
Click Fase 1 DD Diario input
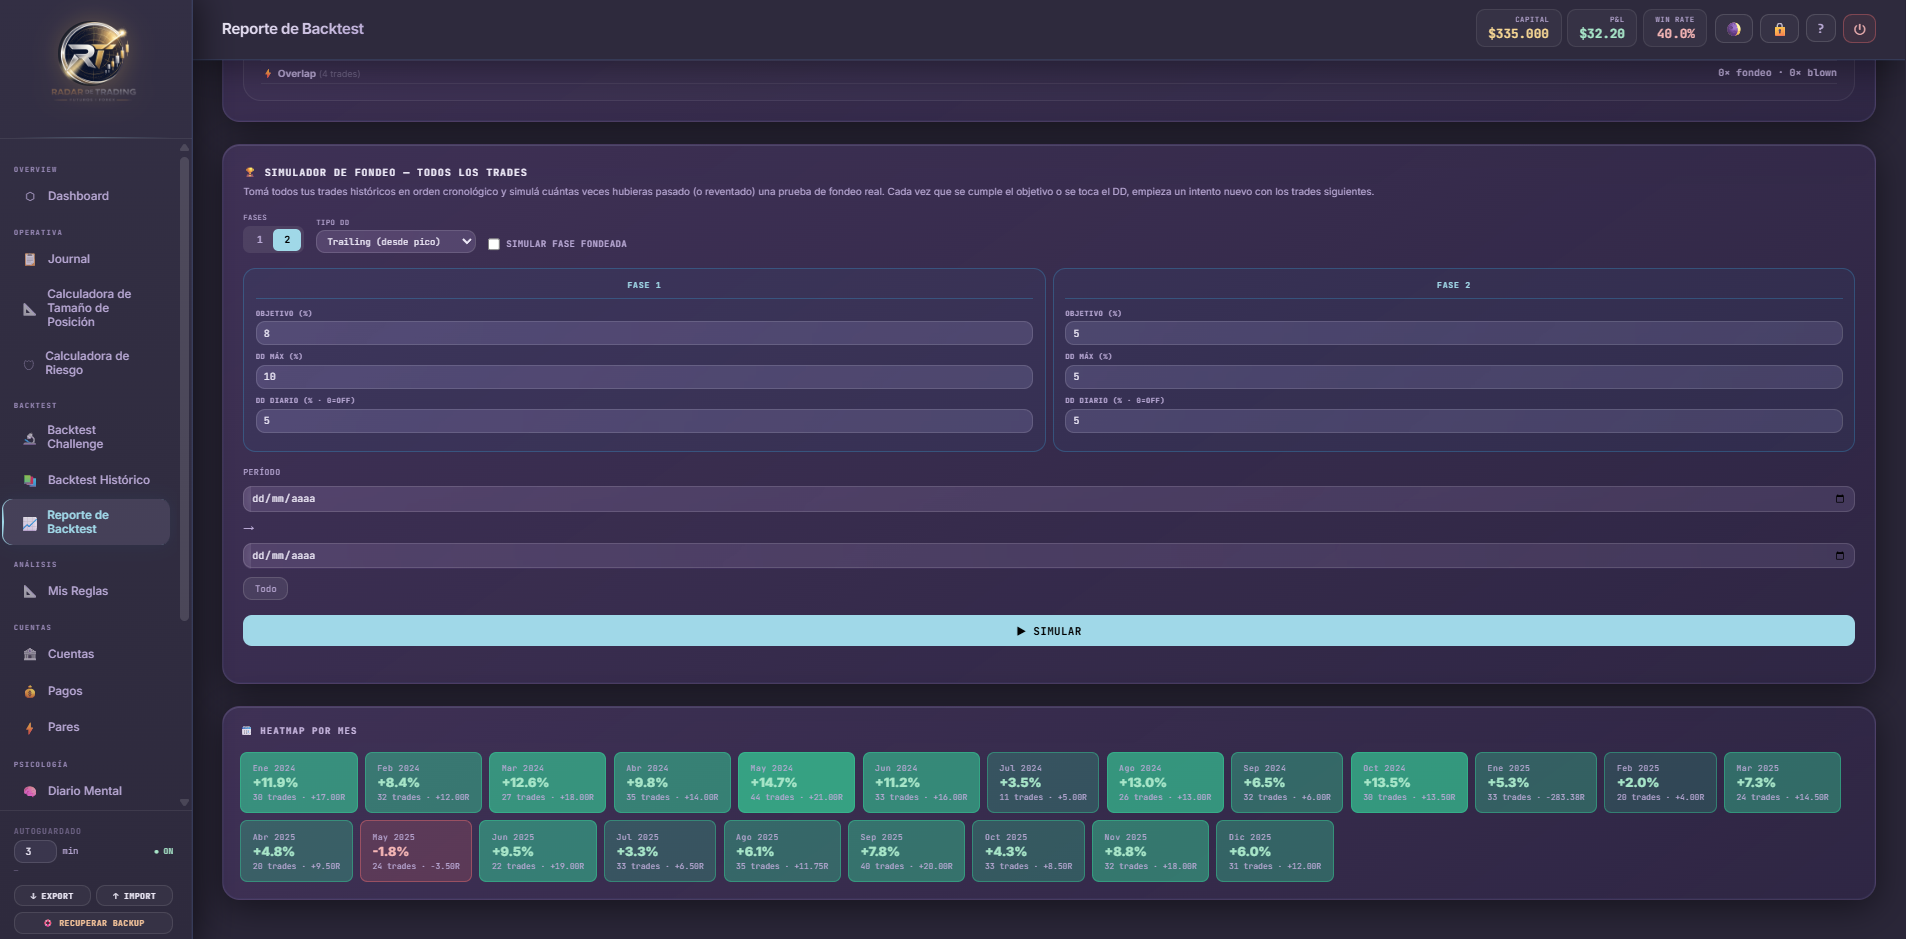(644, 421)
